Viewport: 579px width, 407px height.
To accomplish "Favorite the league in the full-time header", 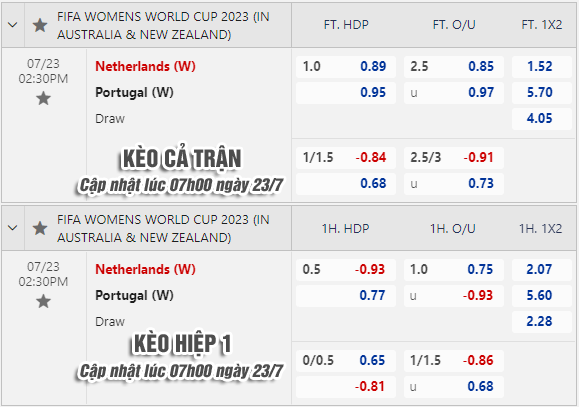I will 40,25.
